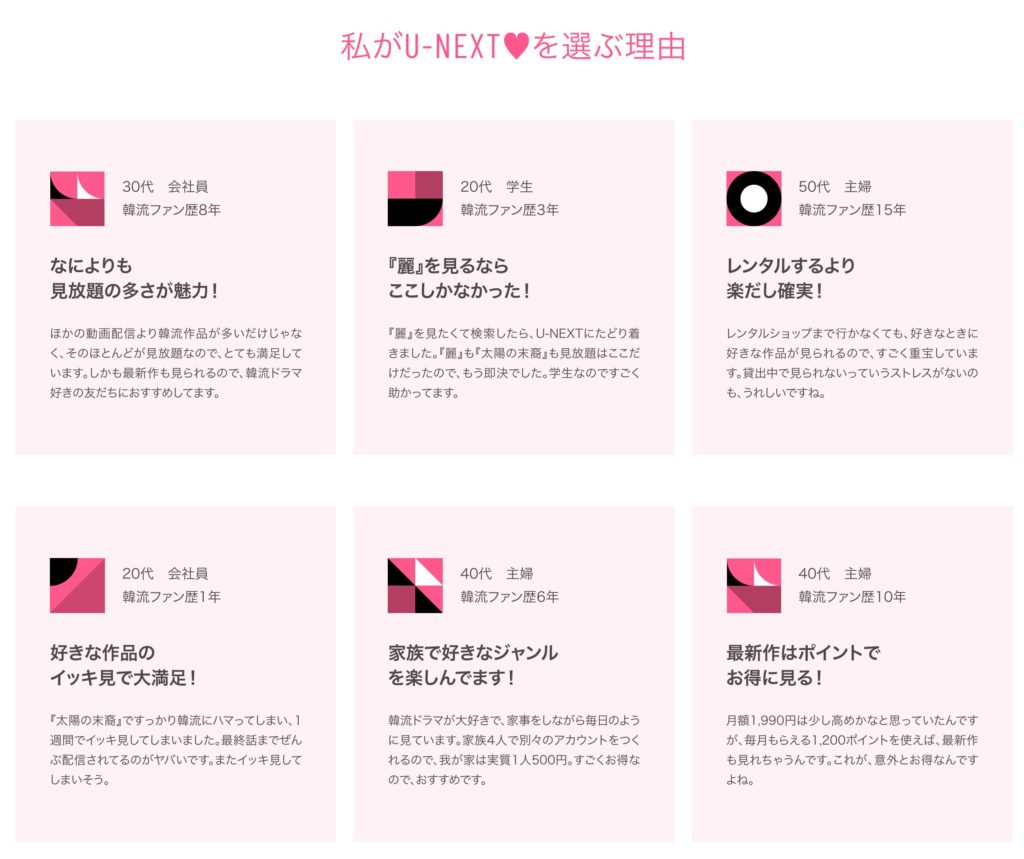This screenshot has width=1024, height=859.
Task: Click the 好きな作品のイッキ見で大満足! title
Action: tap(123, 665)
